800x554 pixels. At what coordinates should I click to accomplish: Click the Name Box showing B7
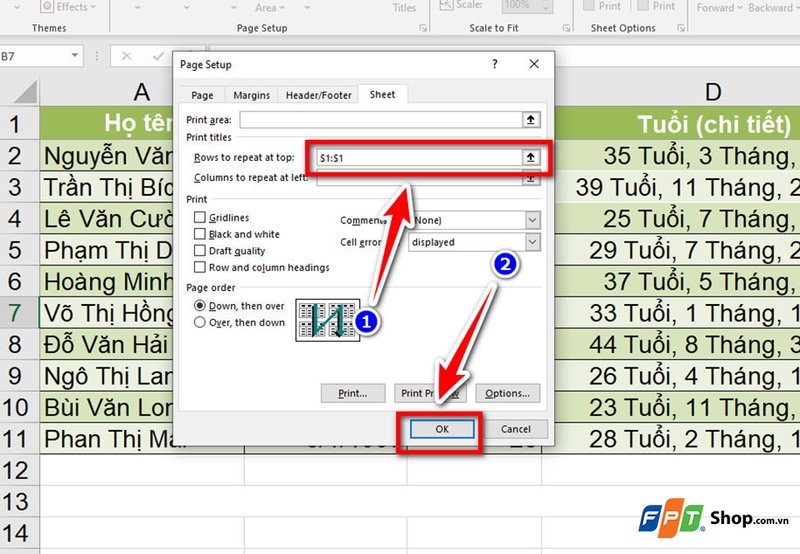point(35,56)
